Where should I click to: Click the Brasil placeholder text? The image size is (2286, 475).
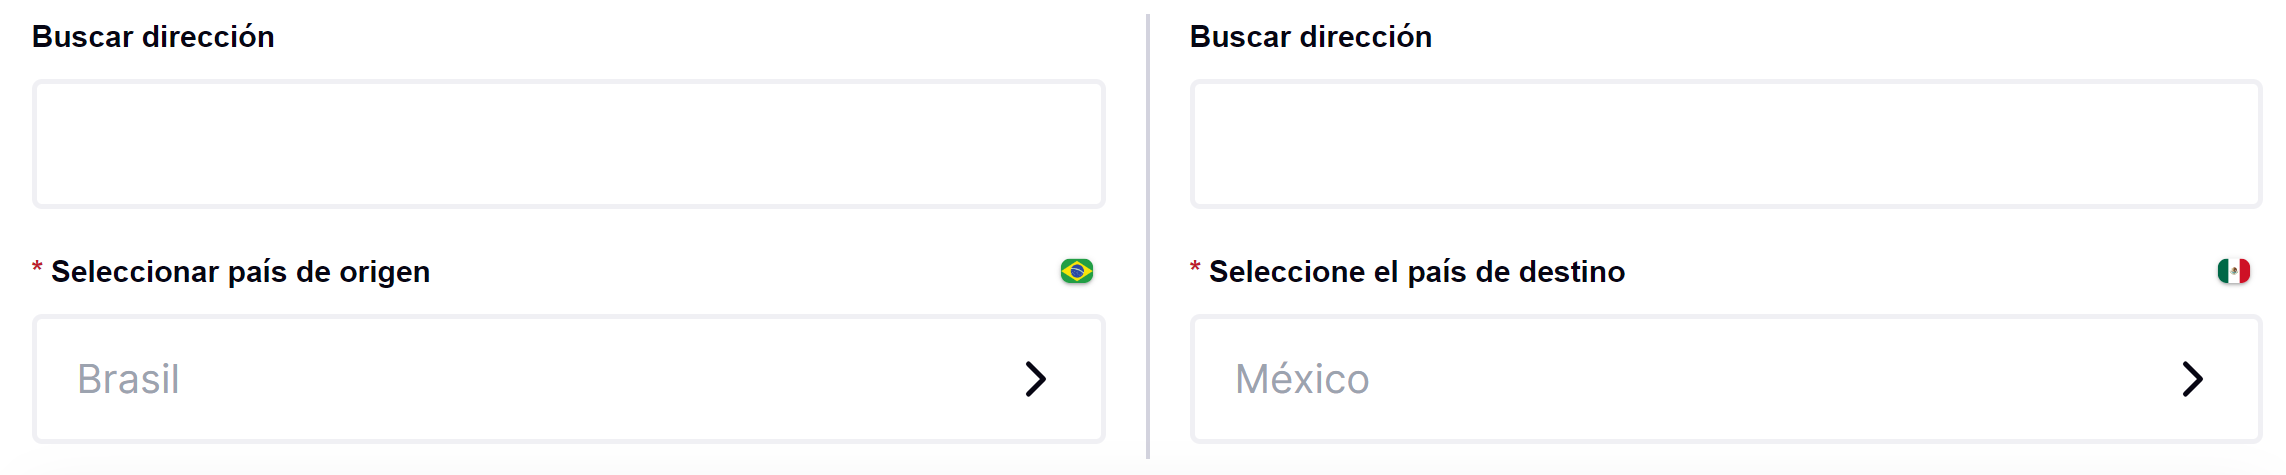128,379
